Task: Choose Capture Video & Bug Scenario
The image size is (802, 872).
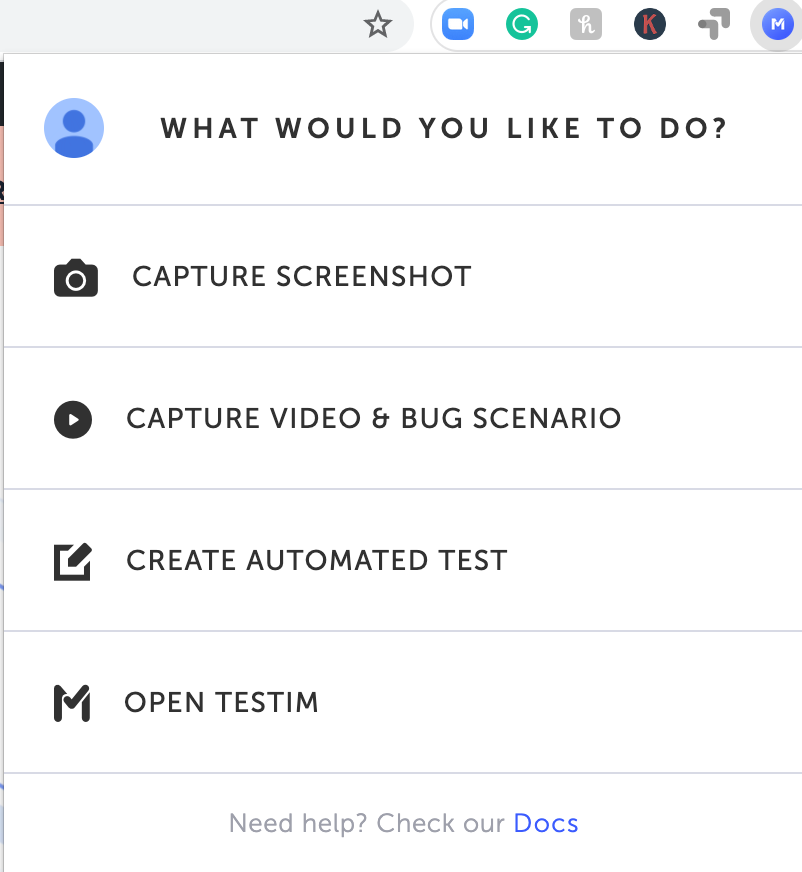Action: [374, 419]
